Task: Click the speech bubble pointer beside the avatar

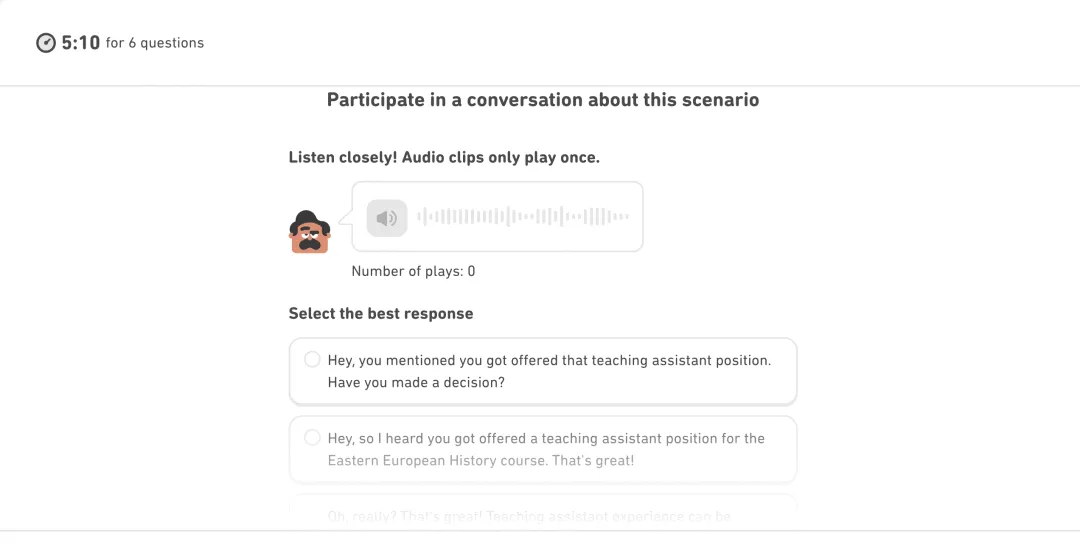Action: pyautogui.click(x=346, y=218)
